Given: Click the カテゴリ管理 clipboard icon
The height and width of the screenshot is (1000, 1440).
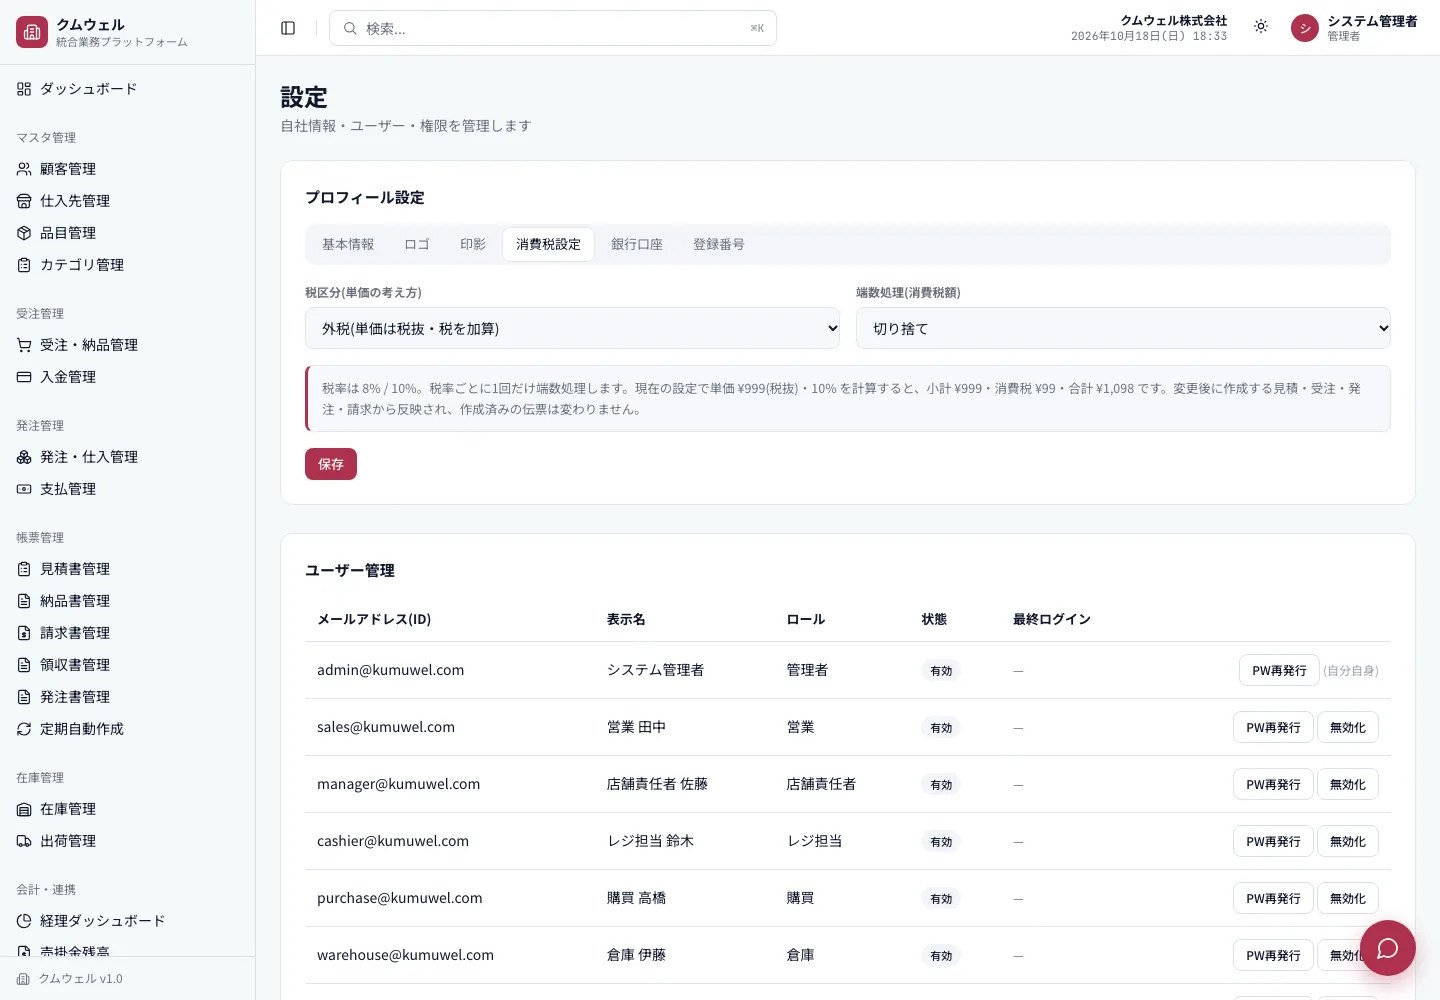Looking at the screenshot, I should 24,265.
